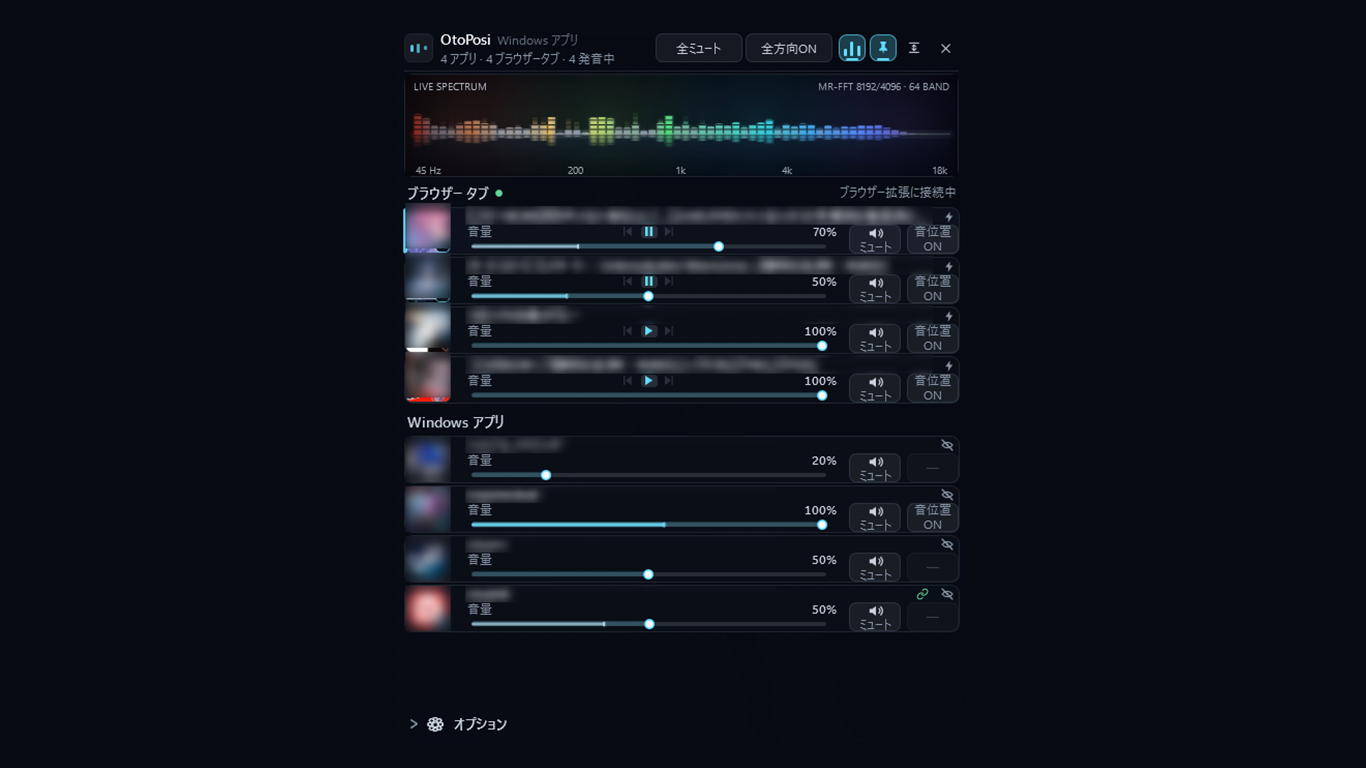Click the green link icon on the last Windows app
This screenshot has width=1366, height=768.
tap(923, 594)
